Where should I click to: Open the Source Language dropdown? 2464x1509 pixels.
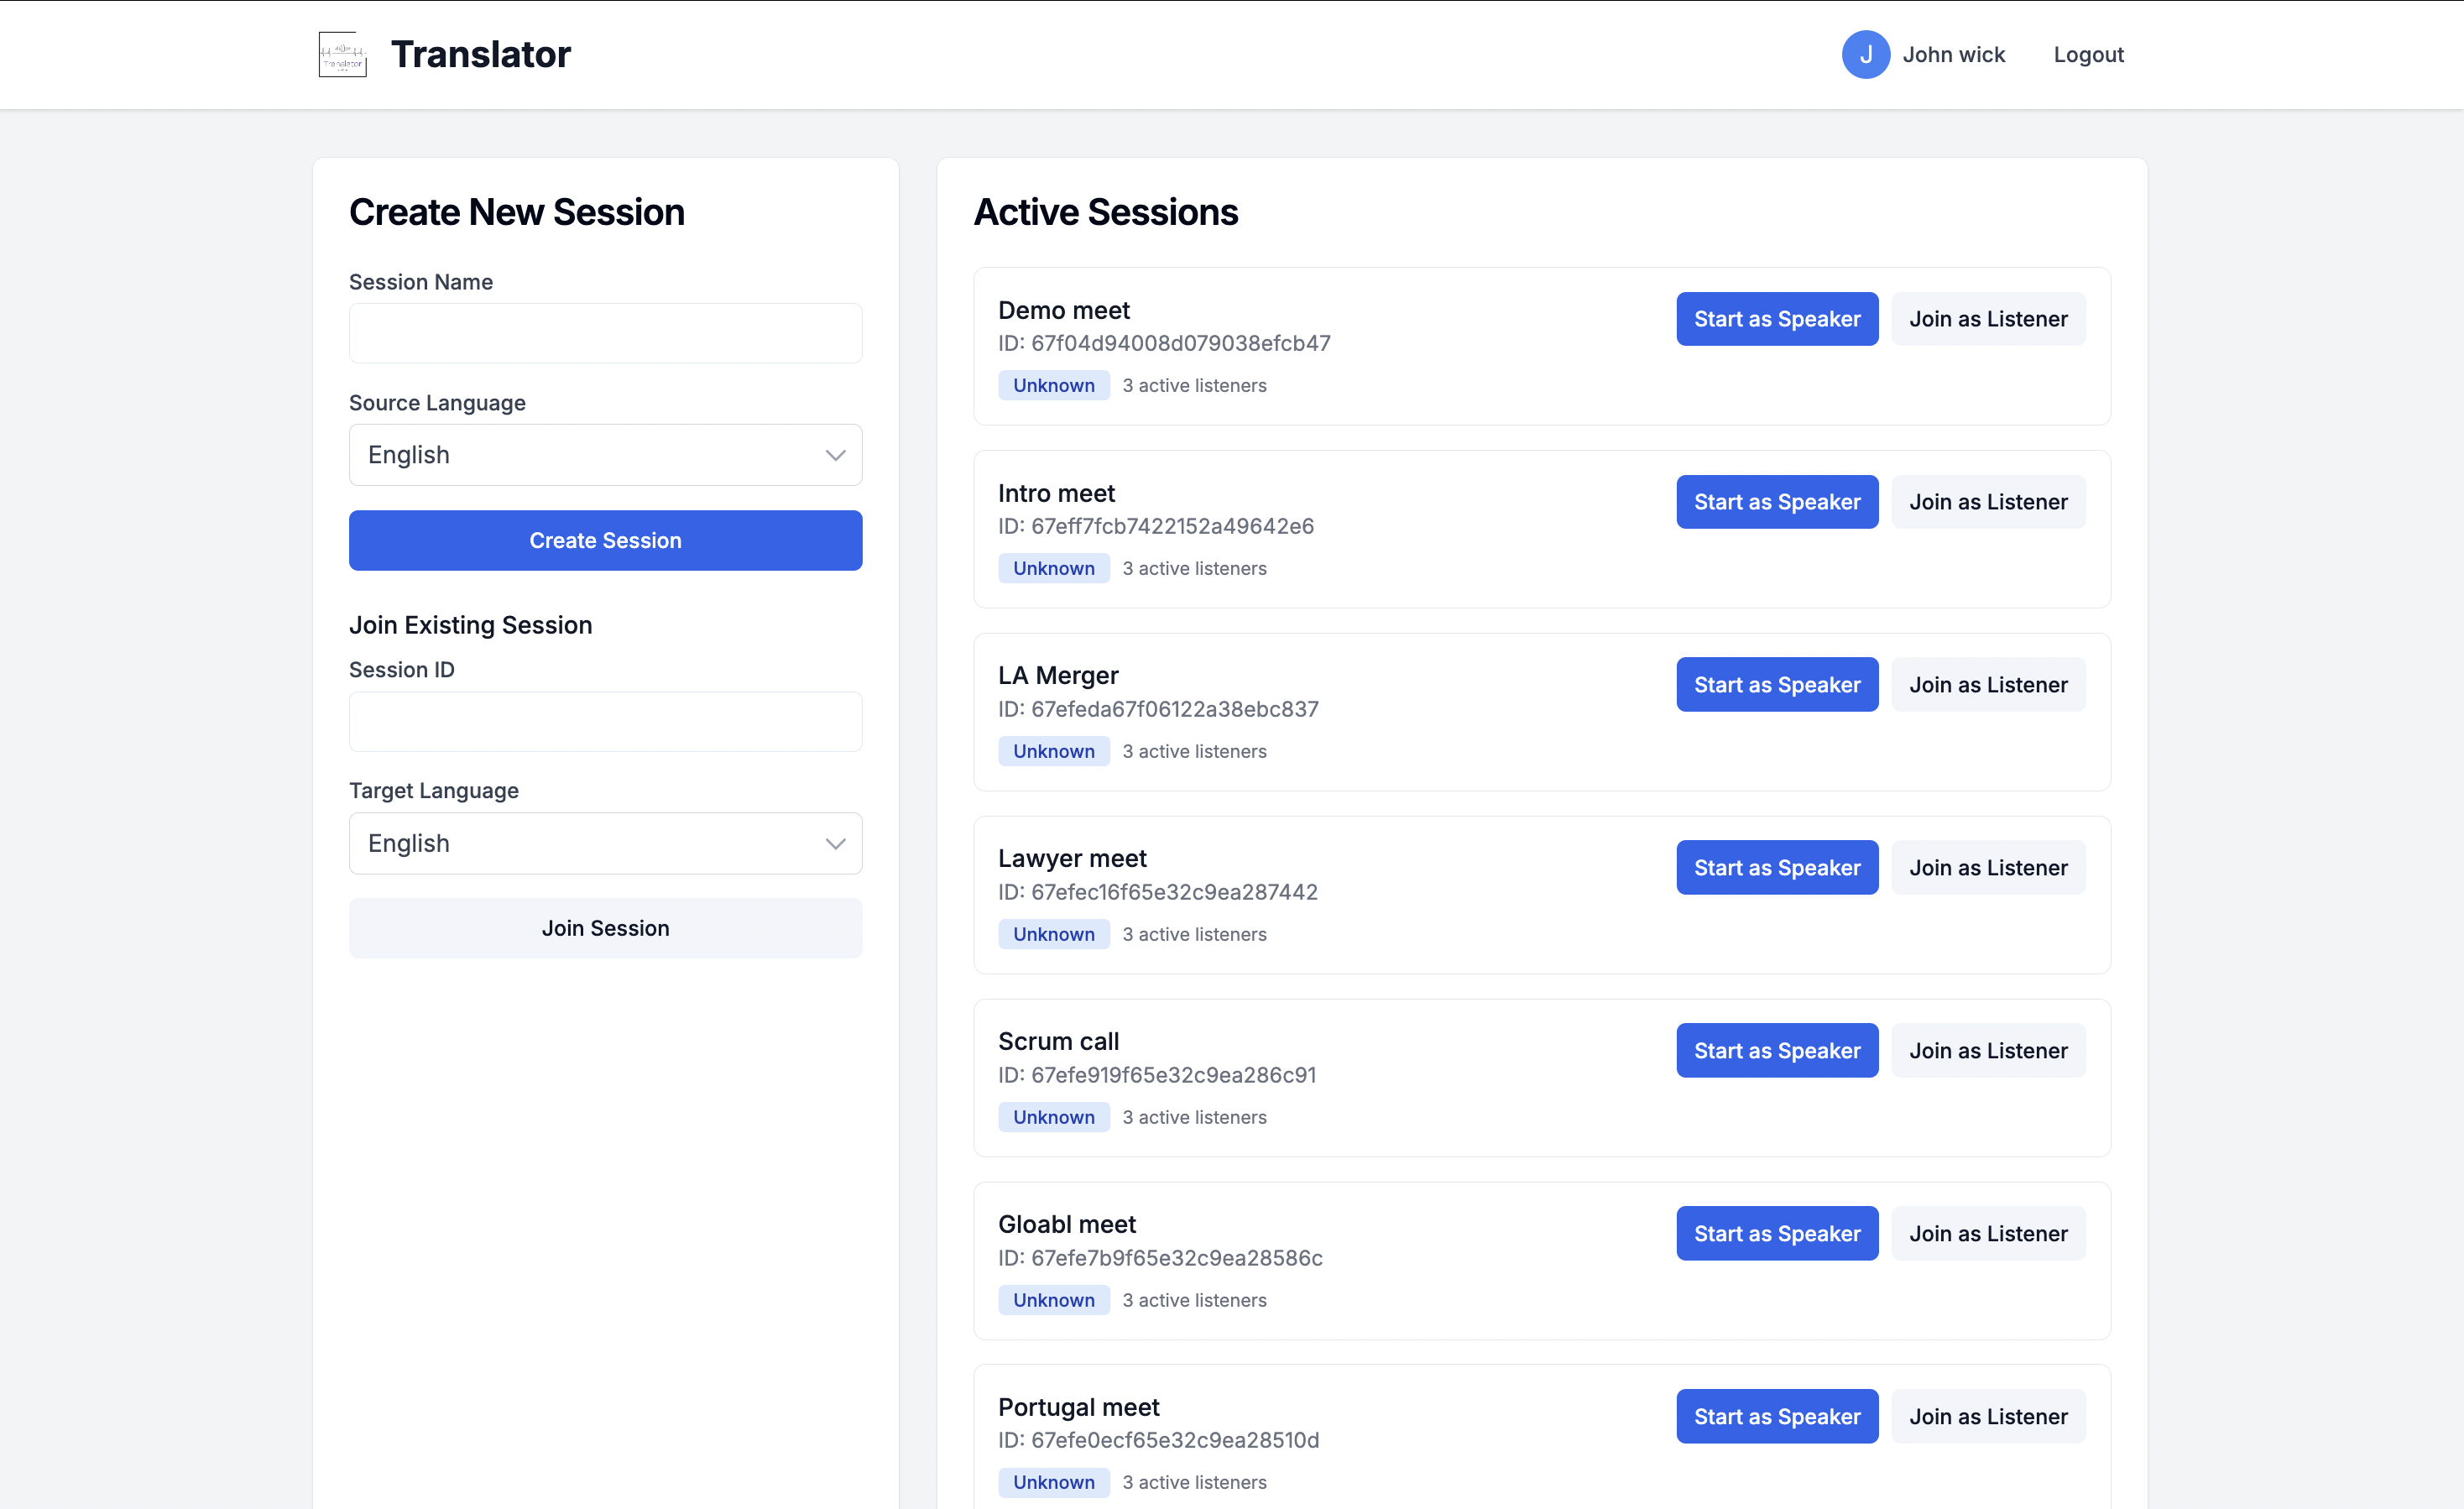tap(605, 455)
